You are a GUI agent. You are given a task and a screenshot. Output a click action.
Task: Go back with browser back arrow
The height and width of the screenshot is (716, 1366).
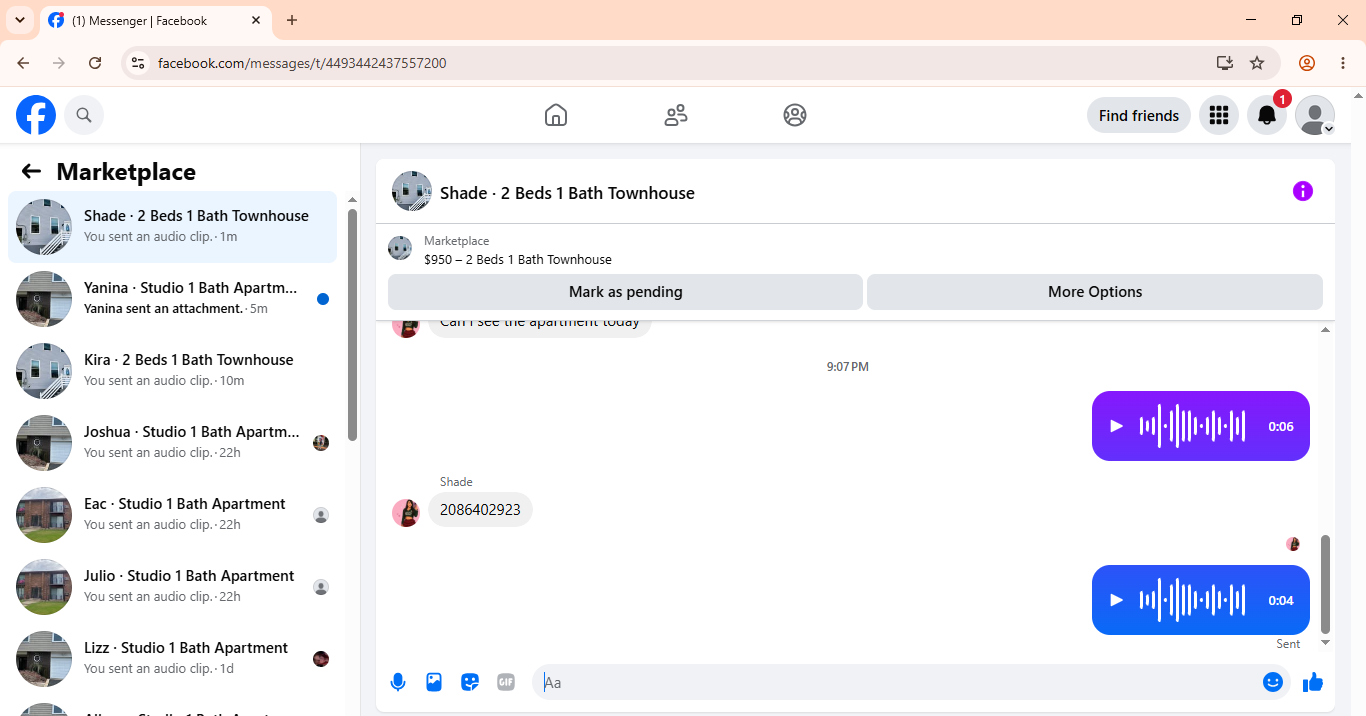[x=23, y=63]
